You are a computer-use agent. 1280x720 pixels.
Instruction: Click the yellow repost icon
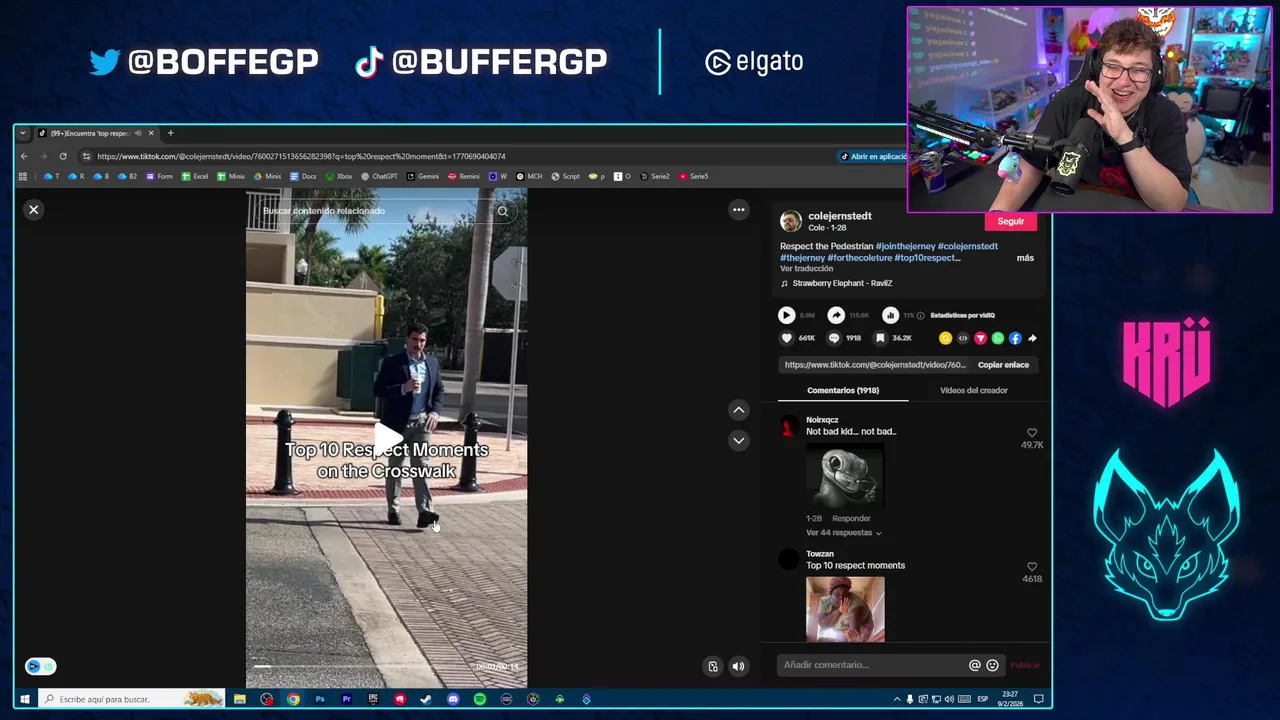945,338
